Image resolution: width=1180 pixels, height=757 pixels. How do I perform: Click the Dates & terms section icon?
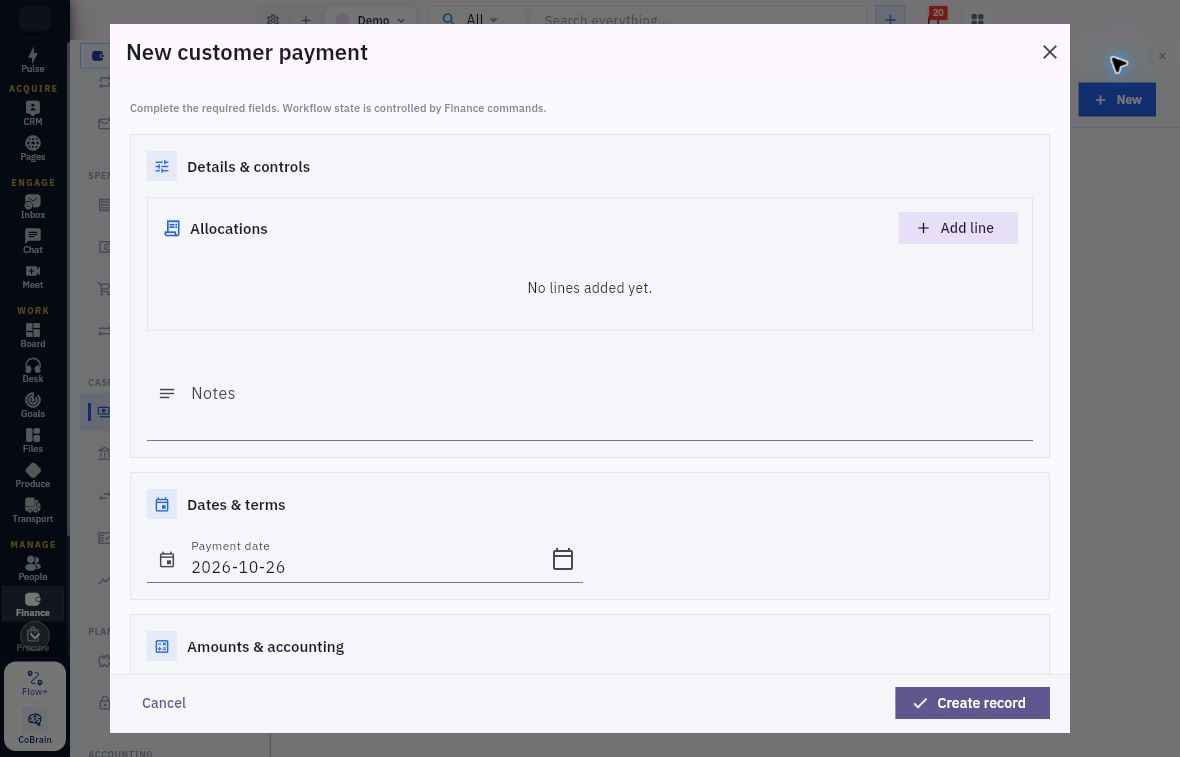[162, 504]
